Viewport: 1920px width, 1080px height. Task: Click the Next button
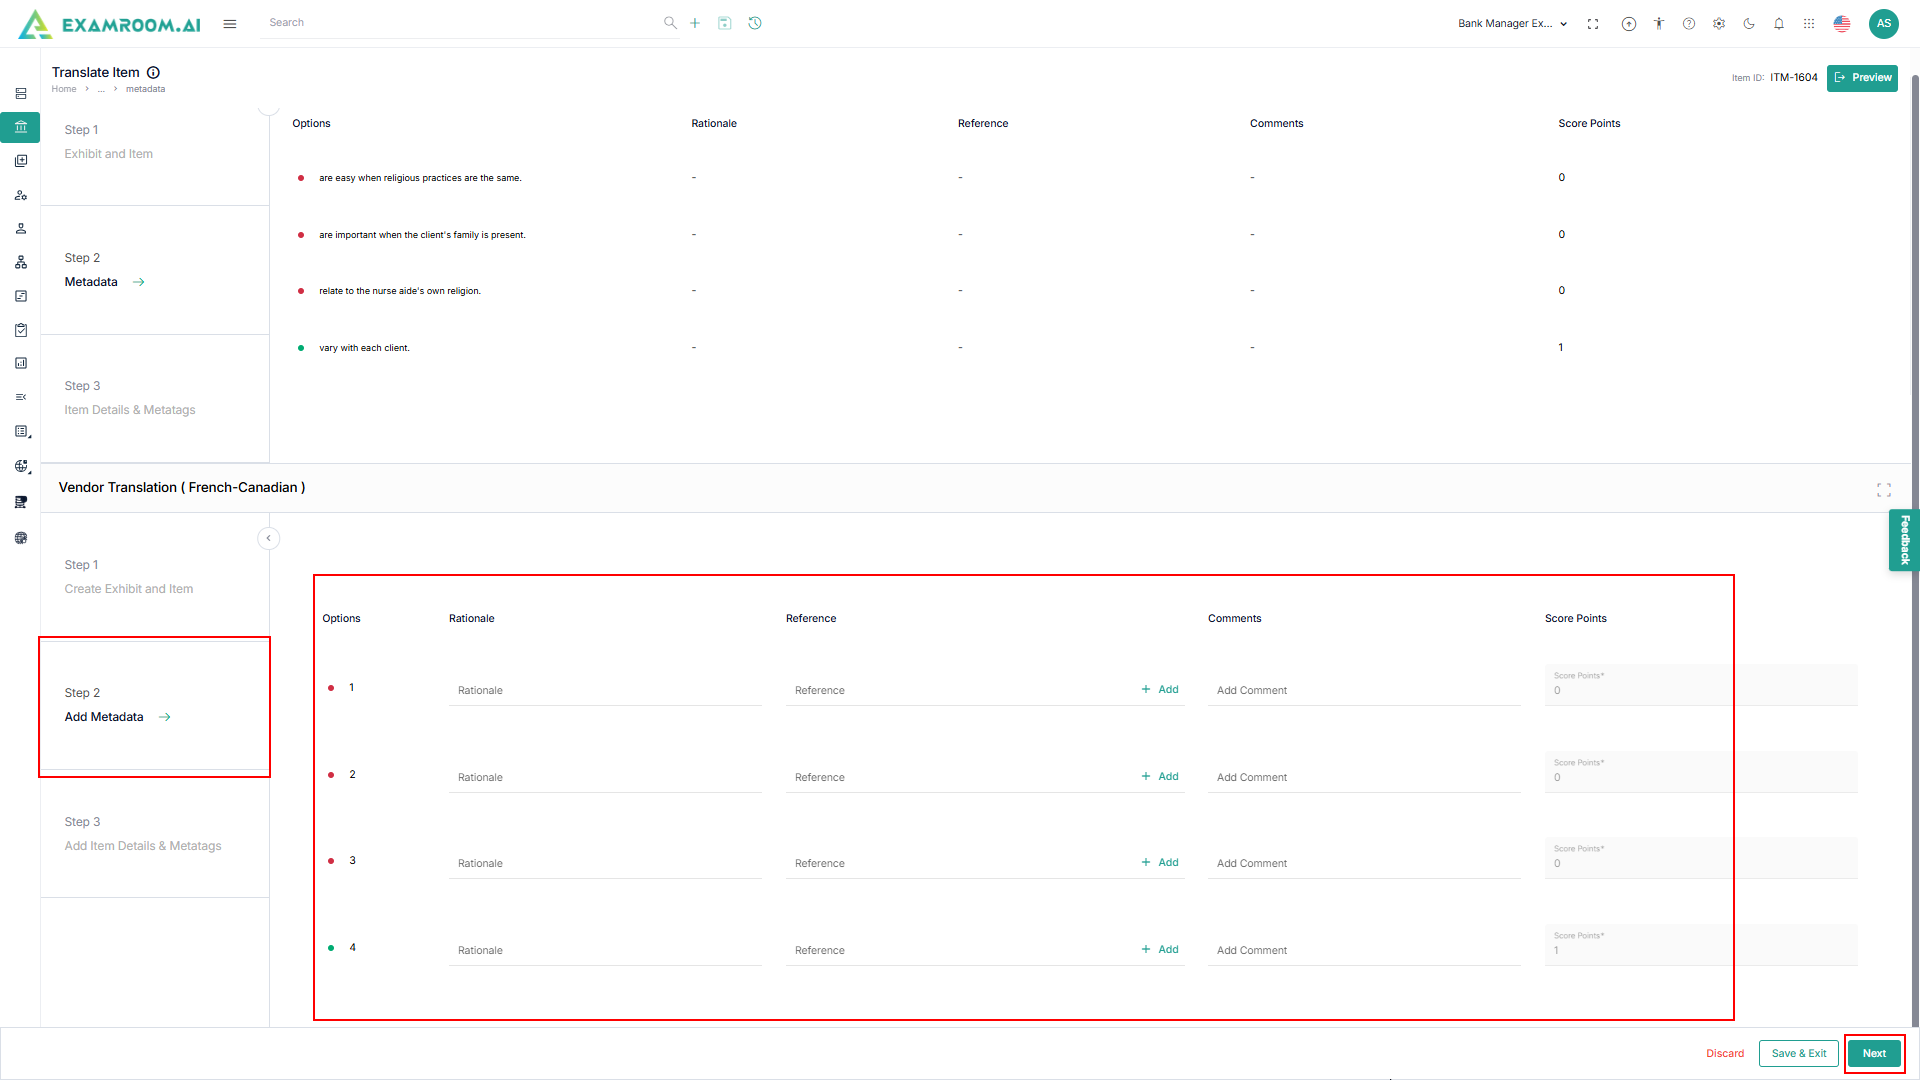click(x=1874, y=1053)
